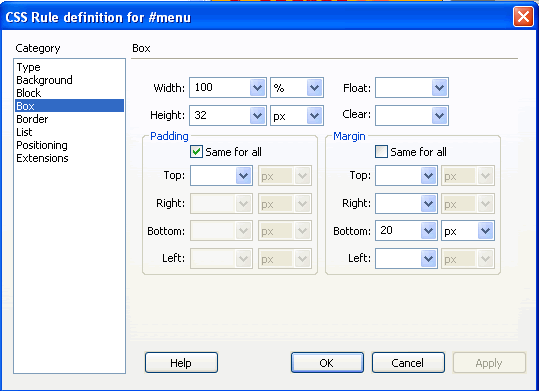Open the Height unit px dropdown
539x391 pixels.
(315, 116)
